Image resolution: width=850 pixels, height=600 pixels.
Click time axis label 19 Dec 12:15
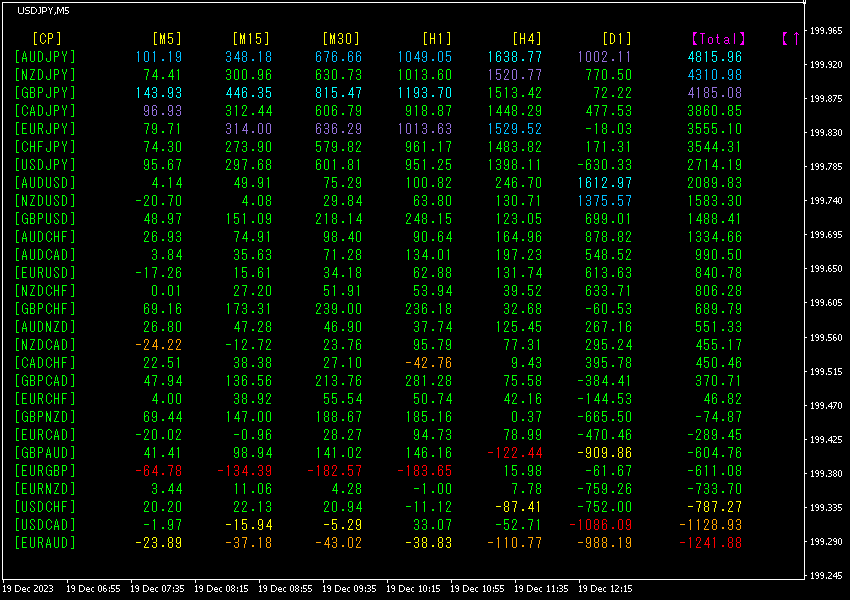coord(605,589)
